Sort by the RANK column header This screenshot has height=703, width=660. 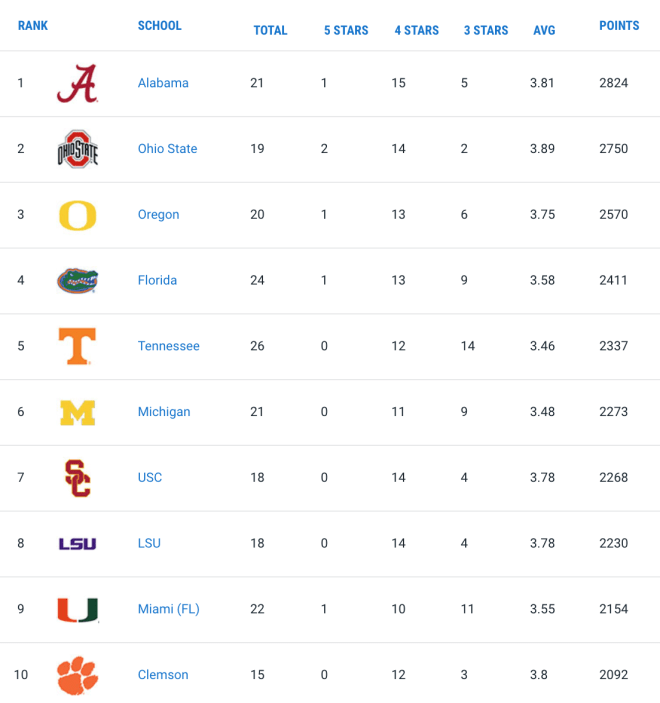33,26
